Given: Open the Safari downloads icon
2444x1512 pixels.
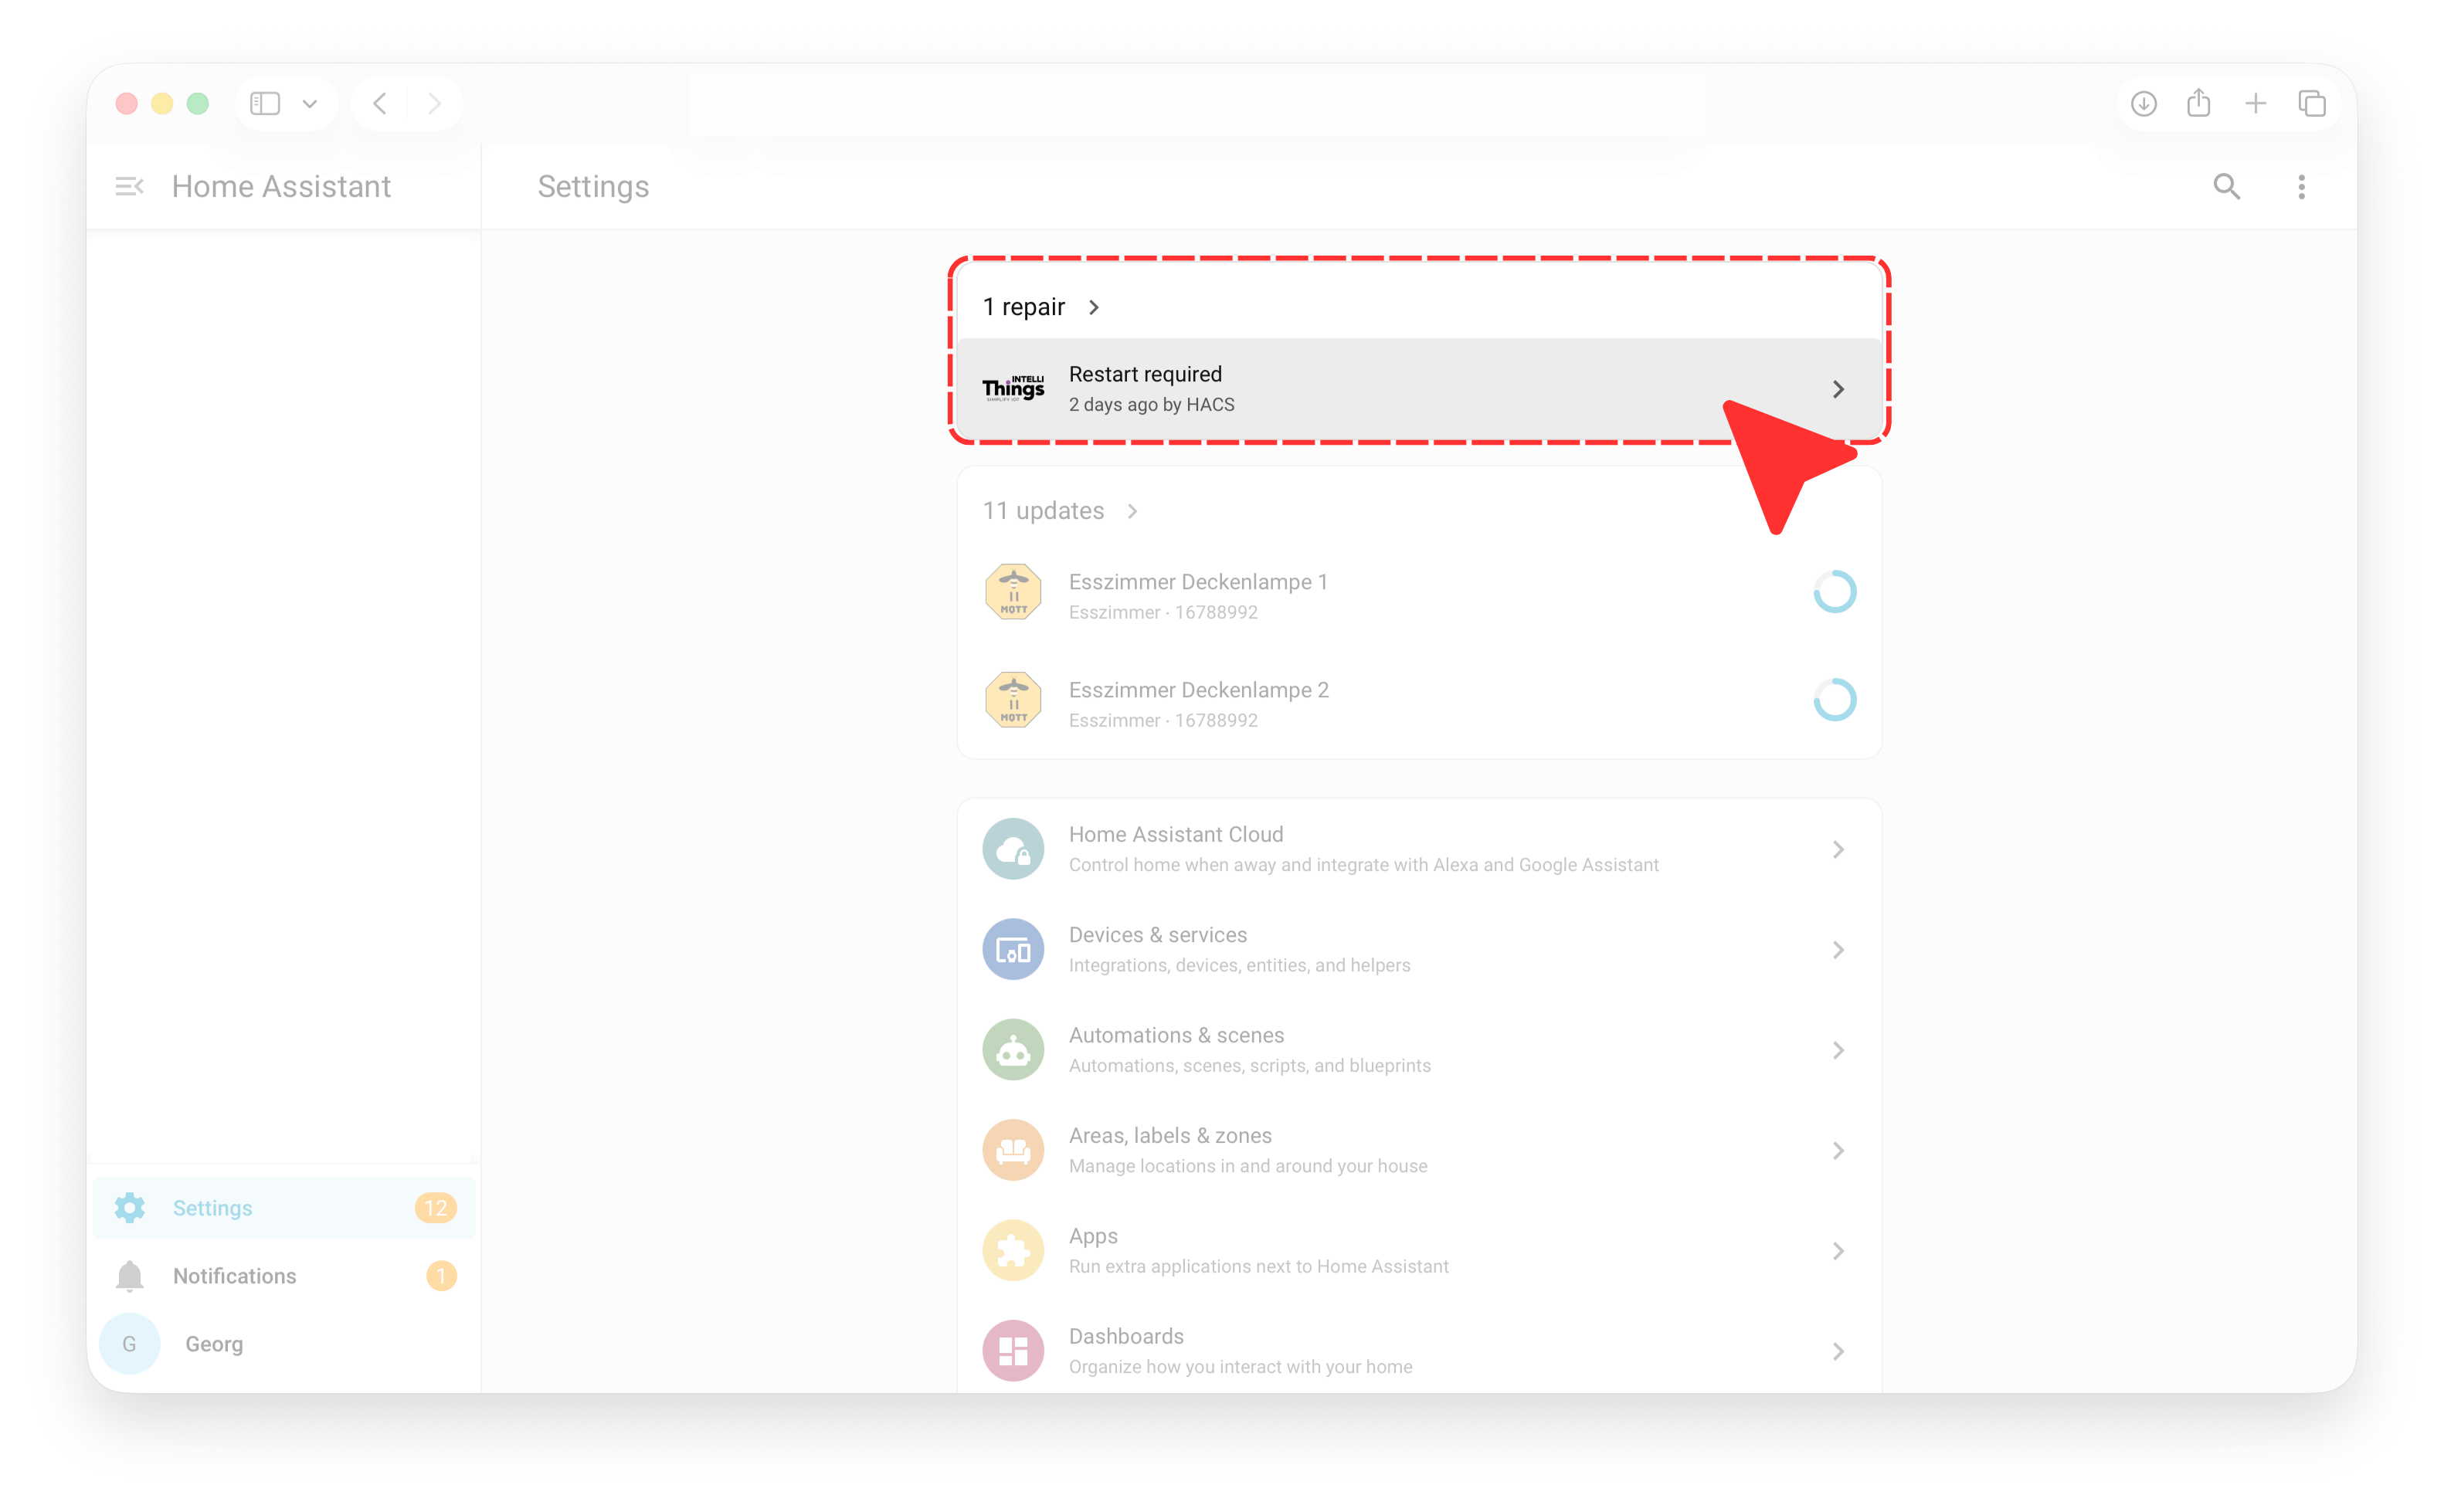Looking at the screenshot, I should tap(2143, 104).
